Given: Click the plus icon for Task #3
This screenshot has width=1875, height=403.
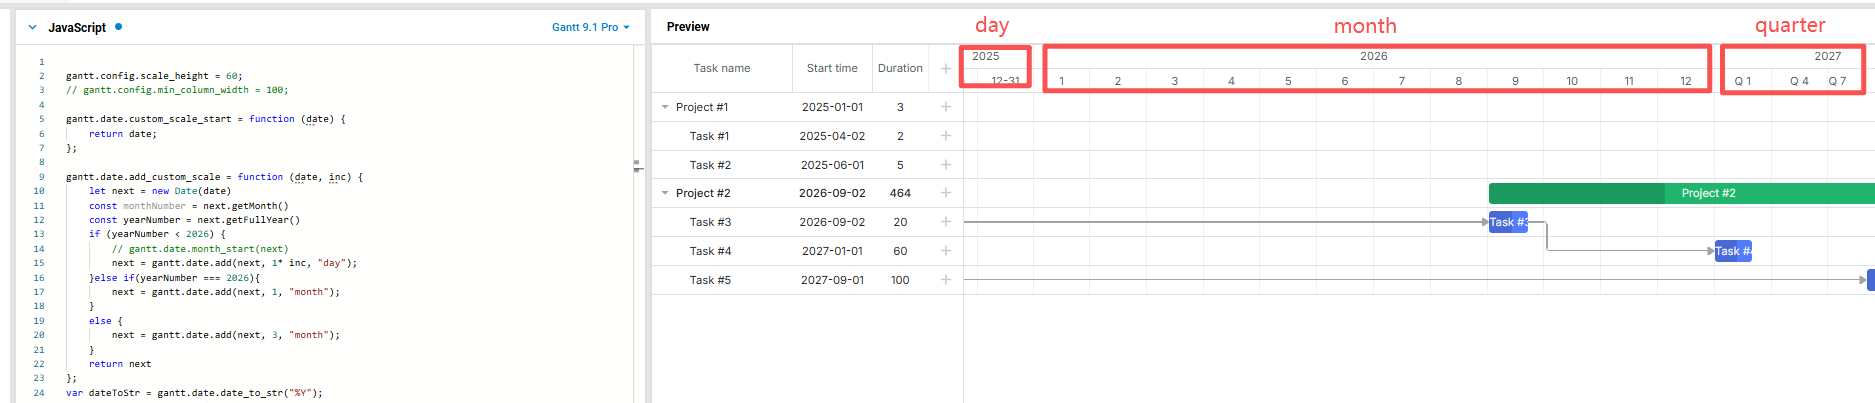Looking at the screenshot, I should pos(945,222).
